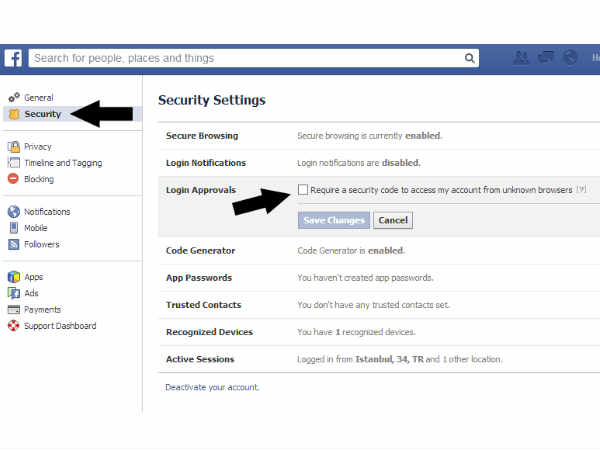Open the Mobile settings section

[x=38, y=228]
